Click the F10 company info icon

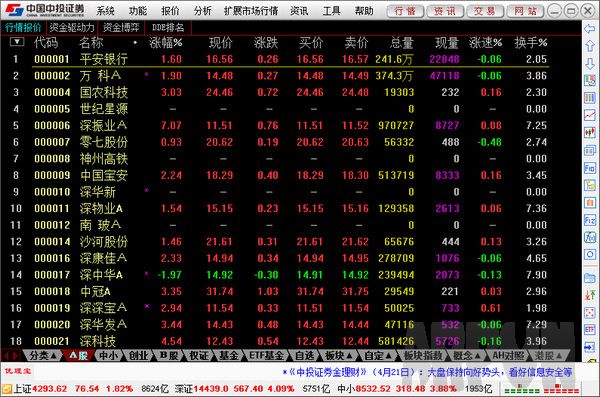(589, 167)
